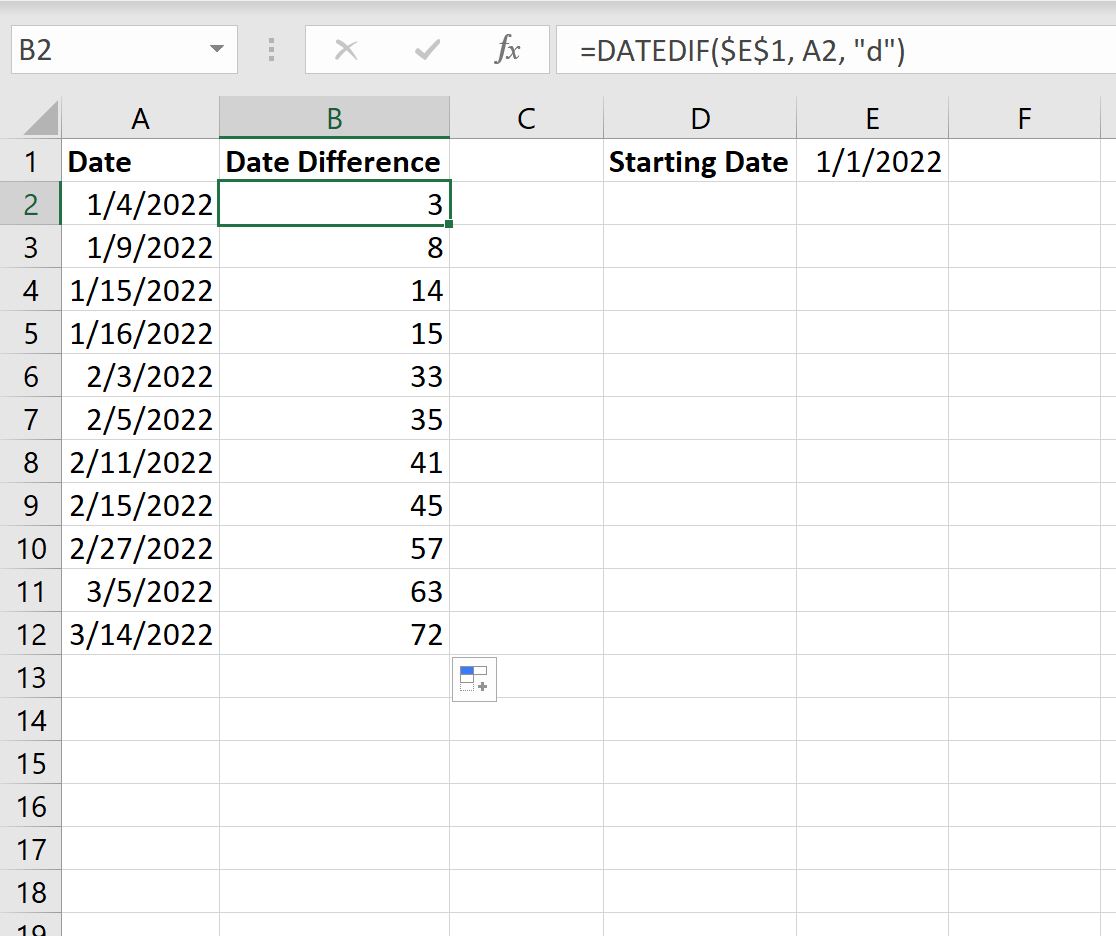Select column C header

point(527,118)
